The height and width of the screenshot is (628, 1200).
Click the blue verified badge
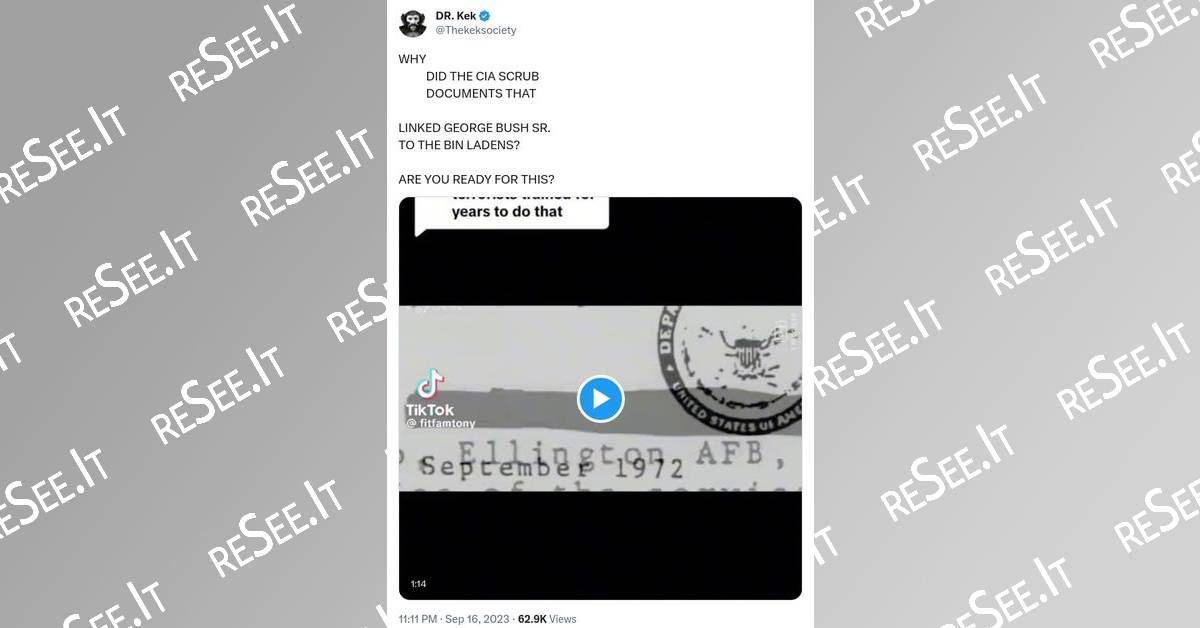[x=484, y=16]
